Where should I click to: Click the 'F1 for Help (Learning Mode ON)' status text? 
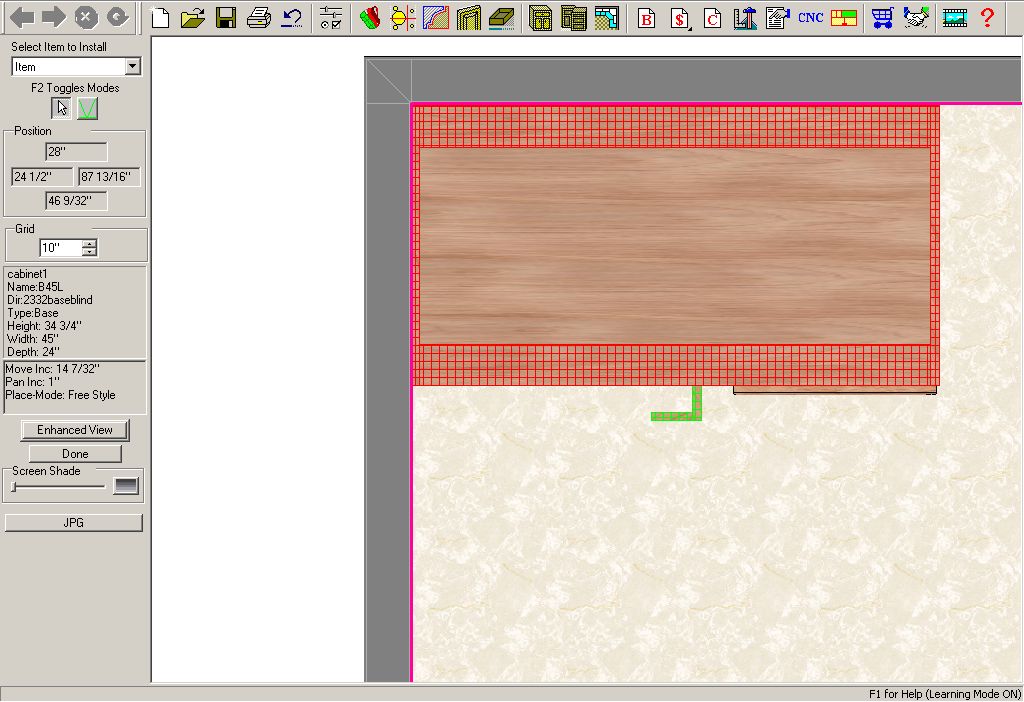pyautogui.click(x=944, y=694)
